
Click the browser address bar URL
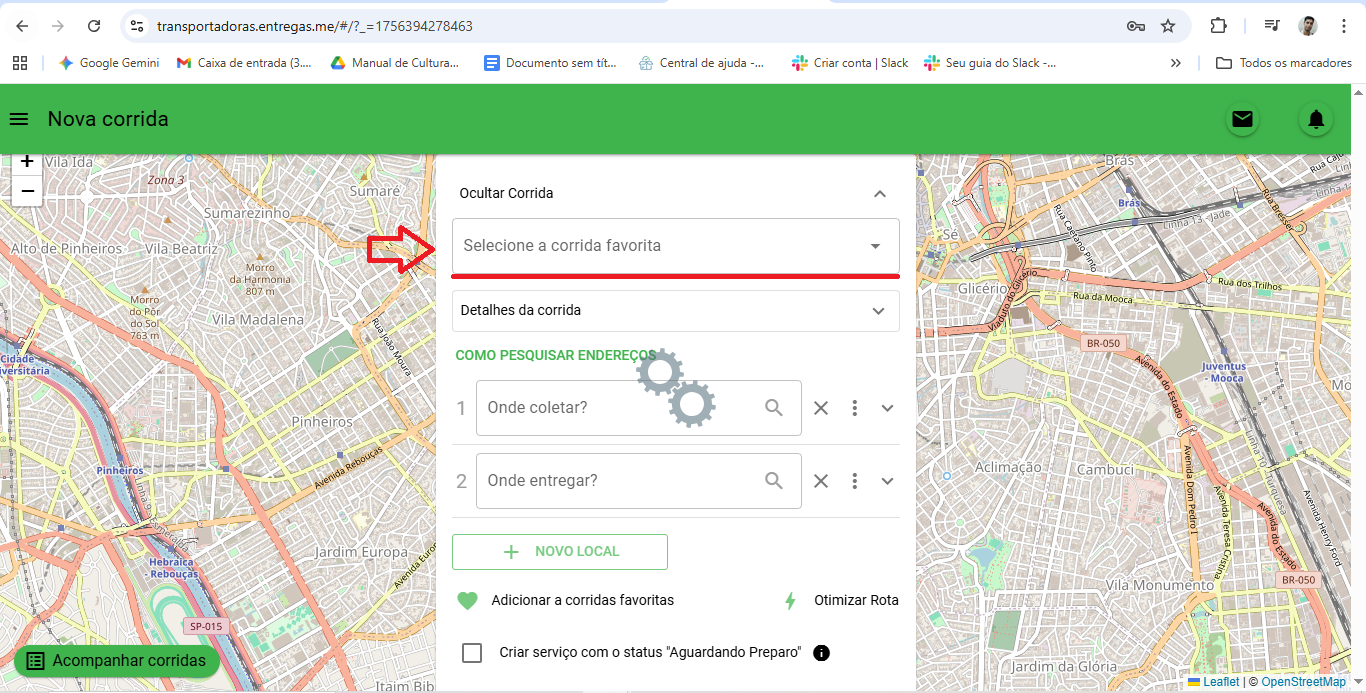click(x=315, y=26)
